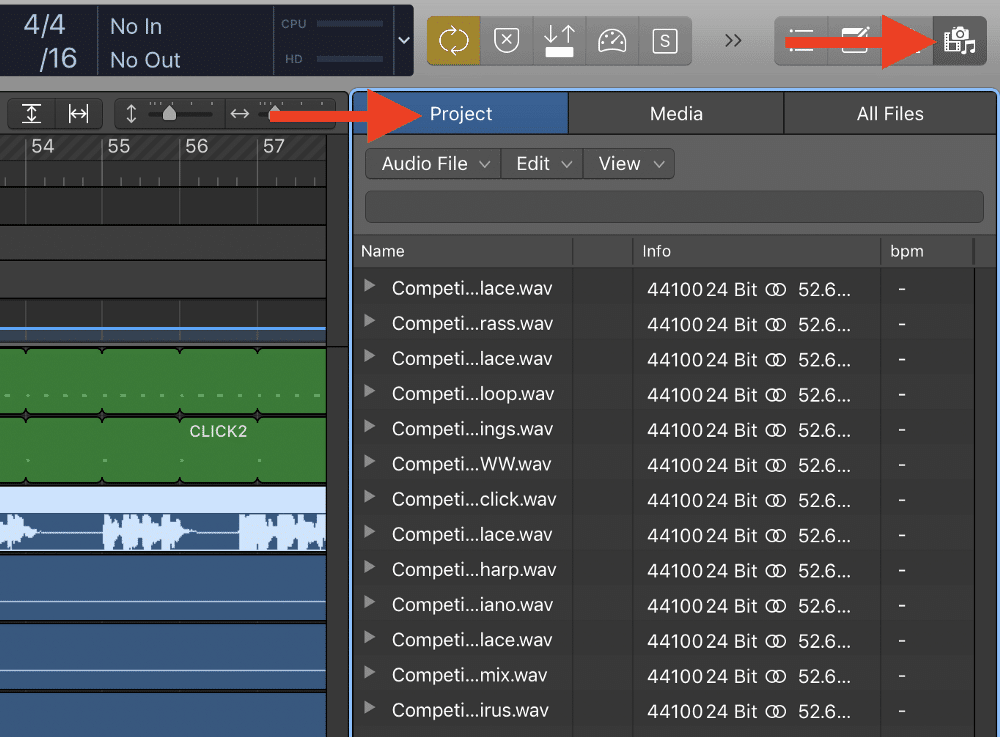Click the search field in Project browser
Viewport: 1000px width, 737px height.
[x=674, y=207]
